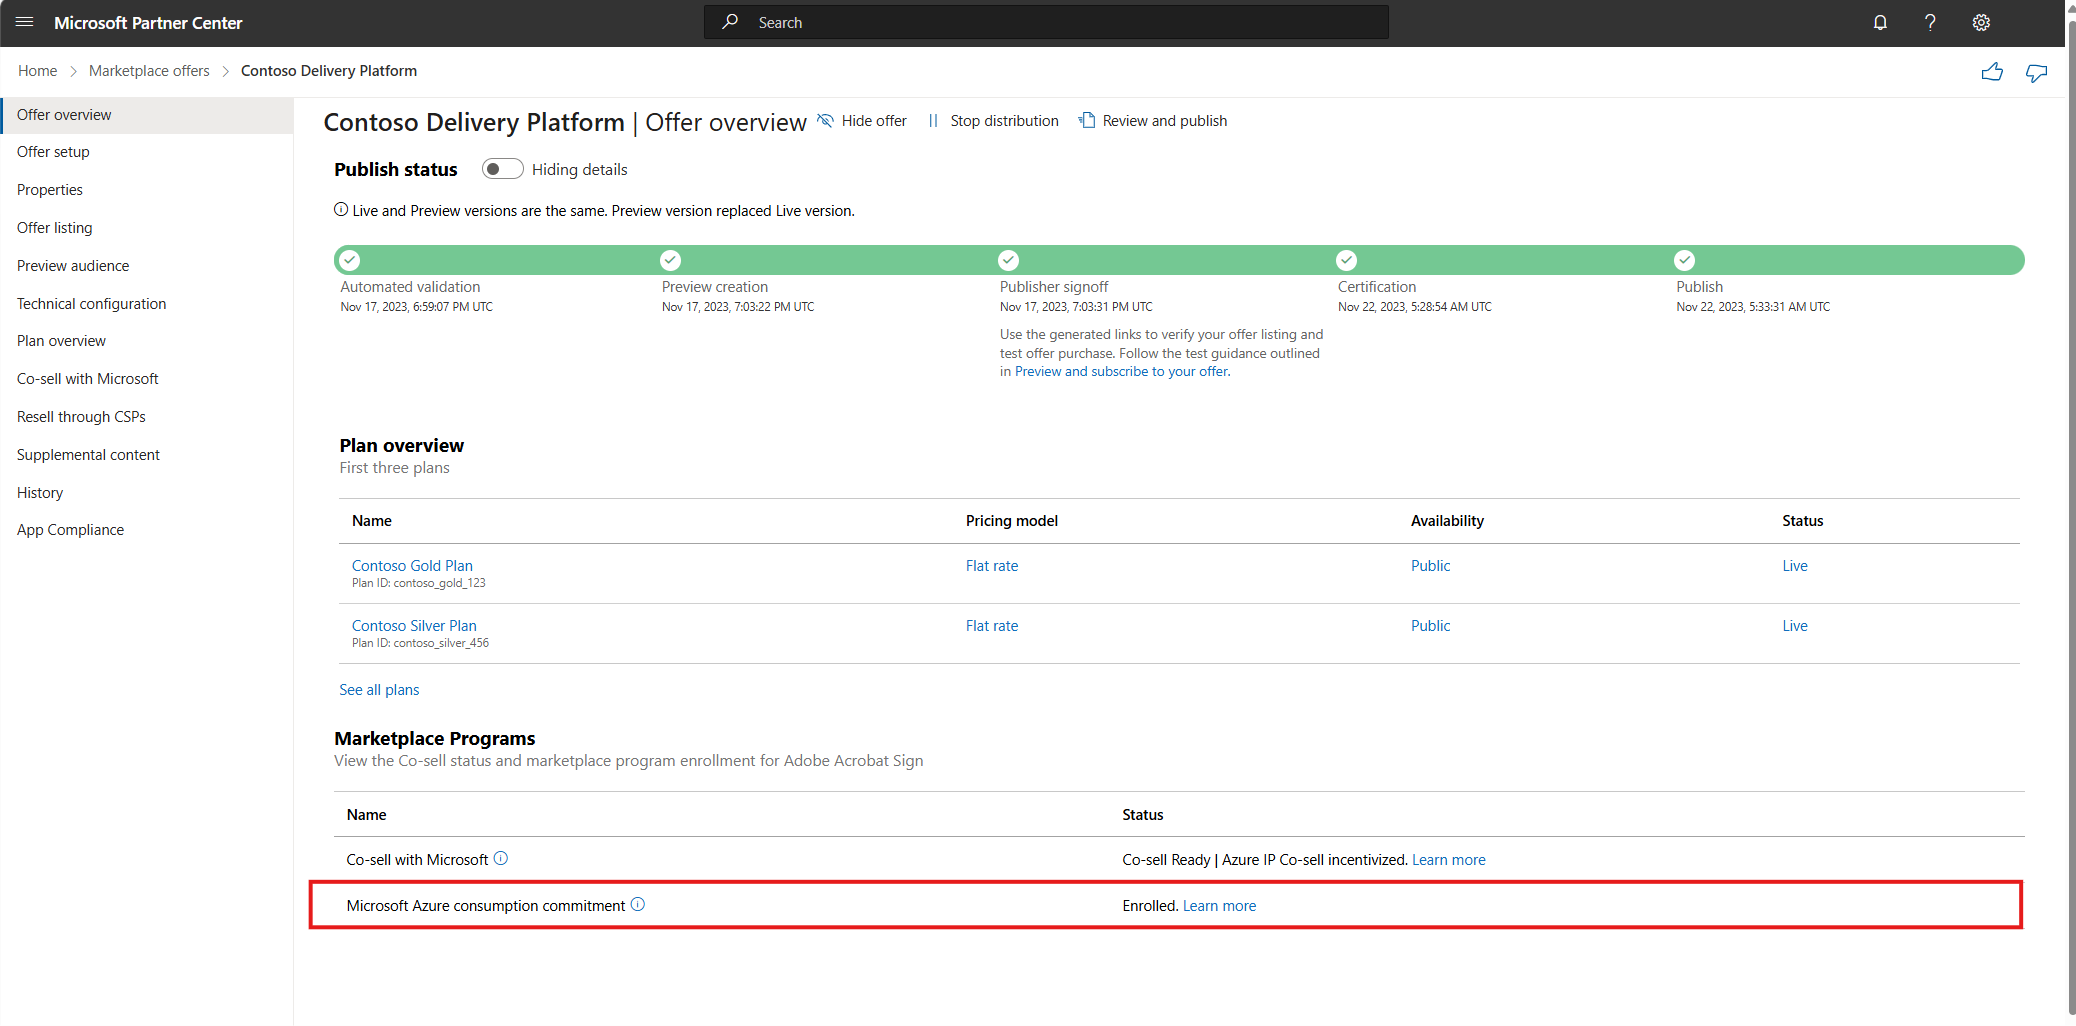Screen dimensions: 2076x1026
Task: Click Live status for Silver Plan
Action: pos(1795,626)
